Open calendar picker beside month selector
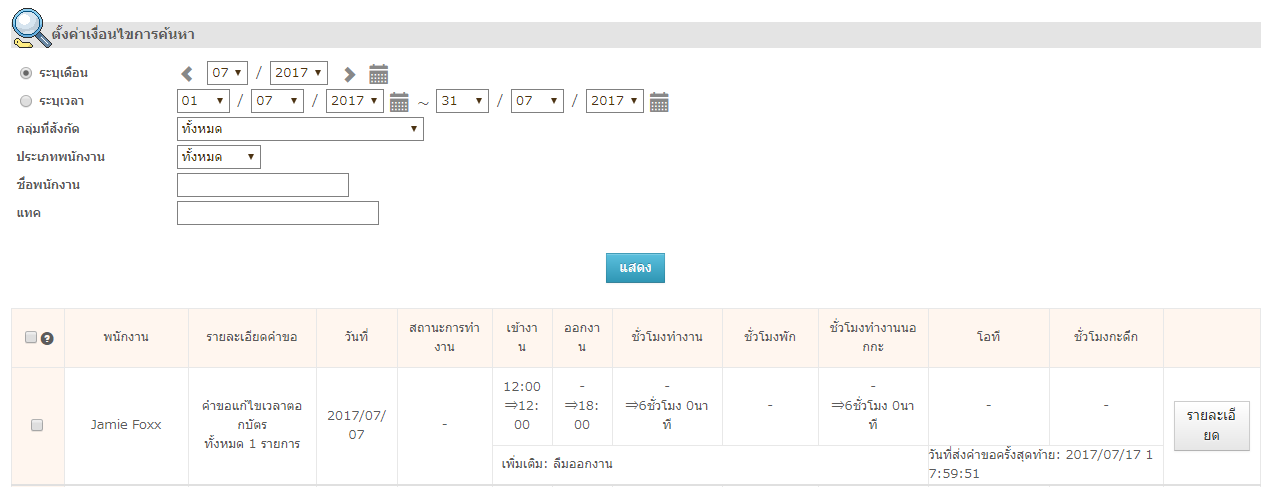Viewport: 1275px width, 487px height. [378, 73]
